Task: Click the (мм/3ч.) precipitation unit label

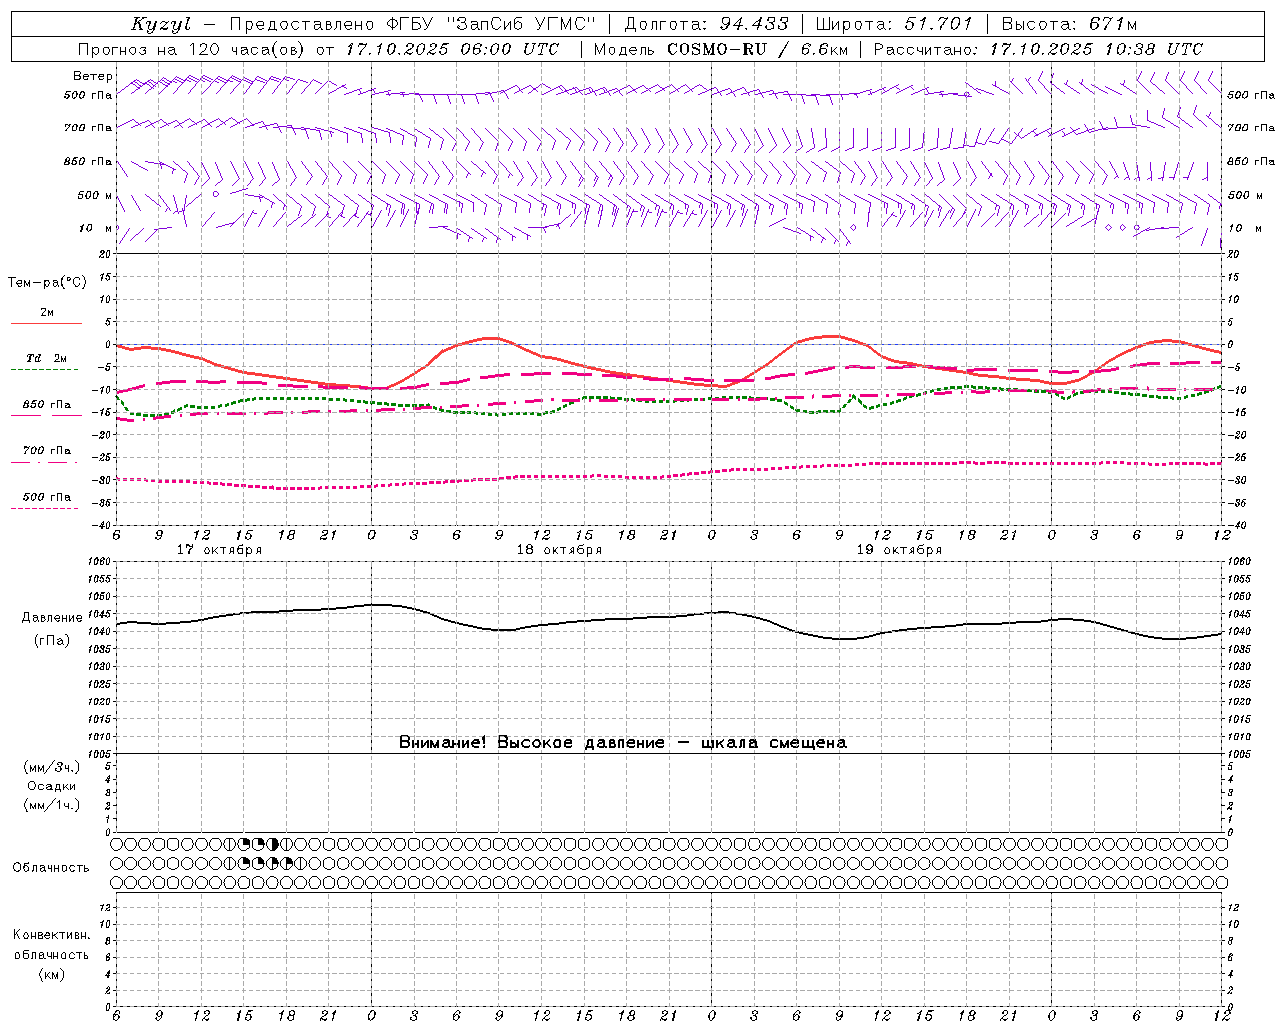Action: (52, 767)
